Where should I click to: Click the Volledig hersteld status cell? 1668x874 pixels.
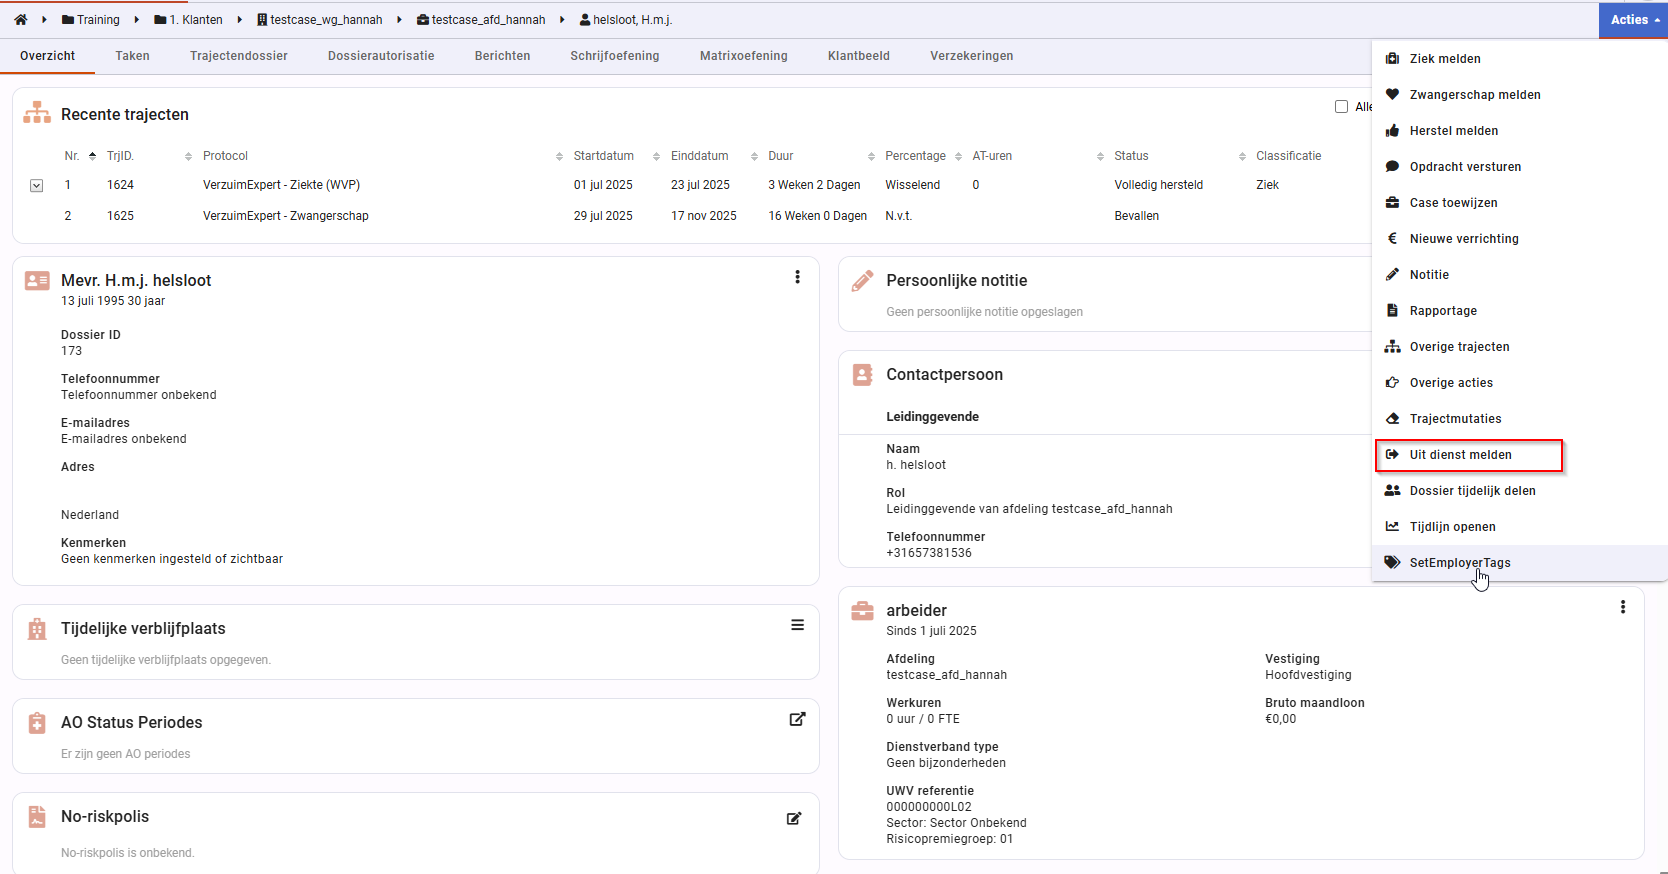click(1159, 185)
